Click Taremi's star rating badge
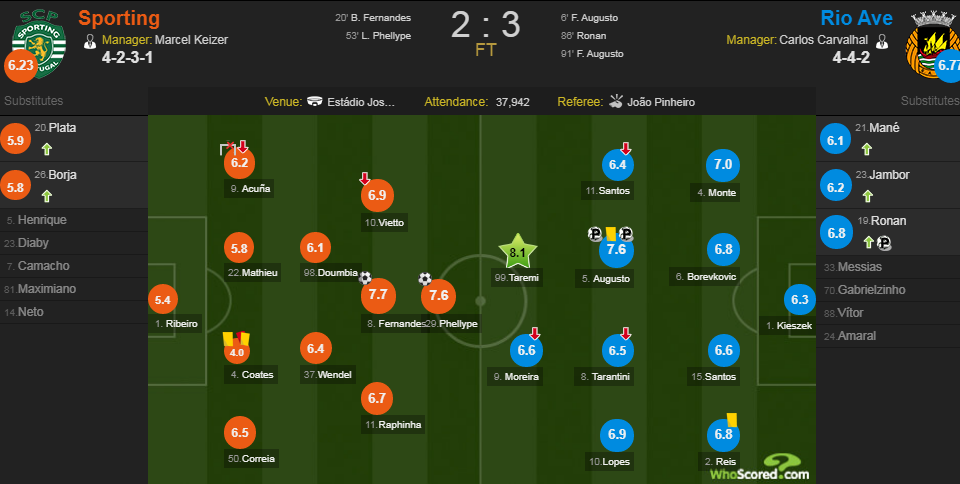960x484 pixels. (517, 254)
